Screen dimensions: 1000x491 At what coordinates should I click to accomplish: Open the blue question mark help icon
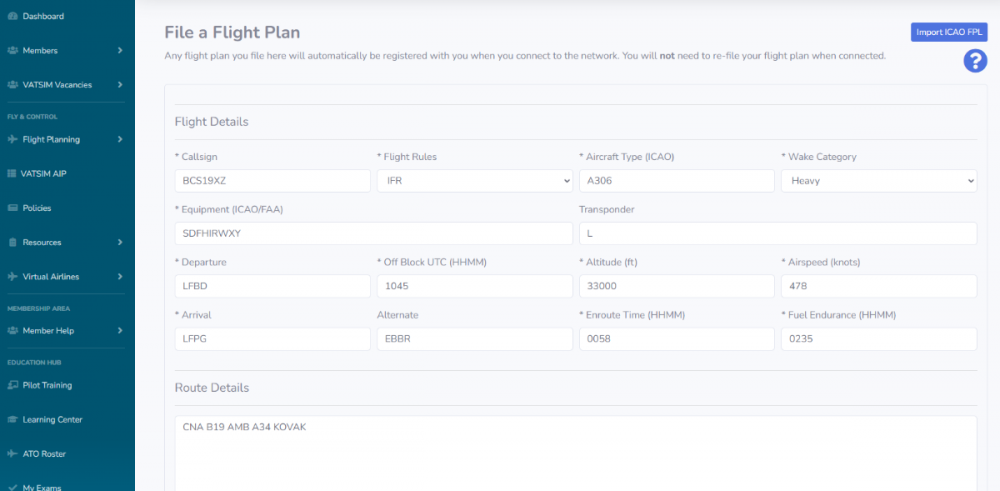(975, 61)
